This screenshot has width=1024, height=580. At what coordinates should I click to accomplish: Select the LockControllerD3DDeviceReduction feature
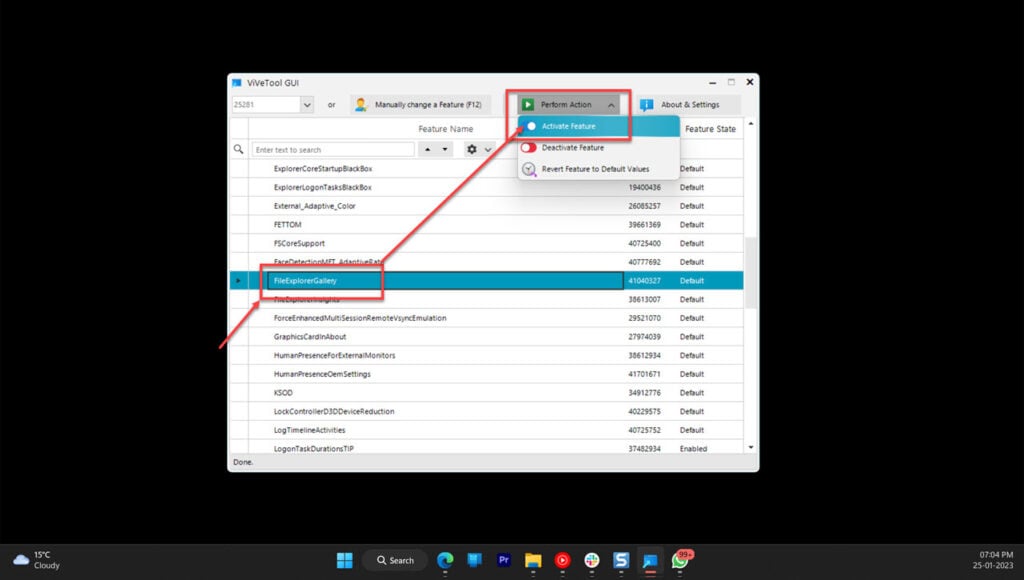click(x=334, y=411)
